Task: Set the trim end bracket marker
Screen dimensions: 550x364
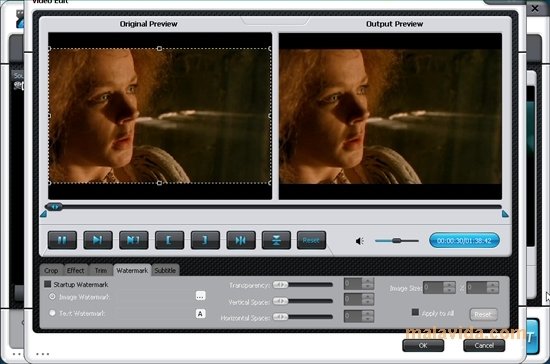Action: coord(205,240)
